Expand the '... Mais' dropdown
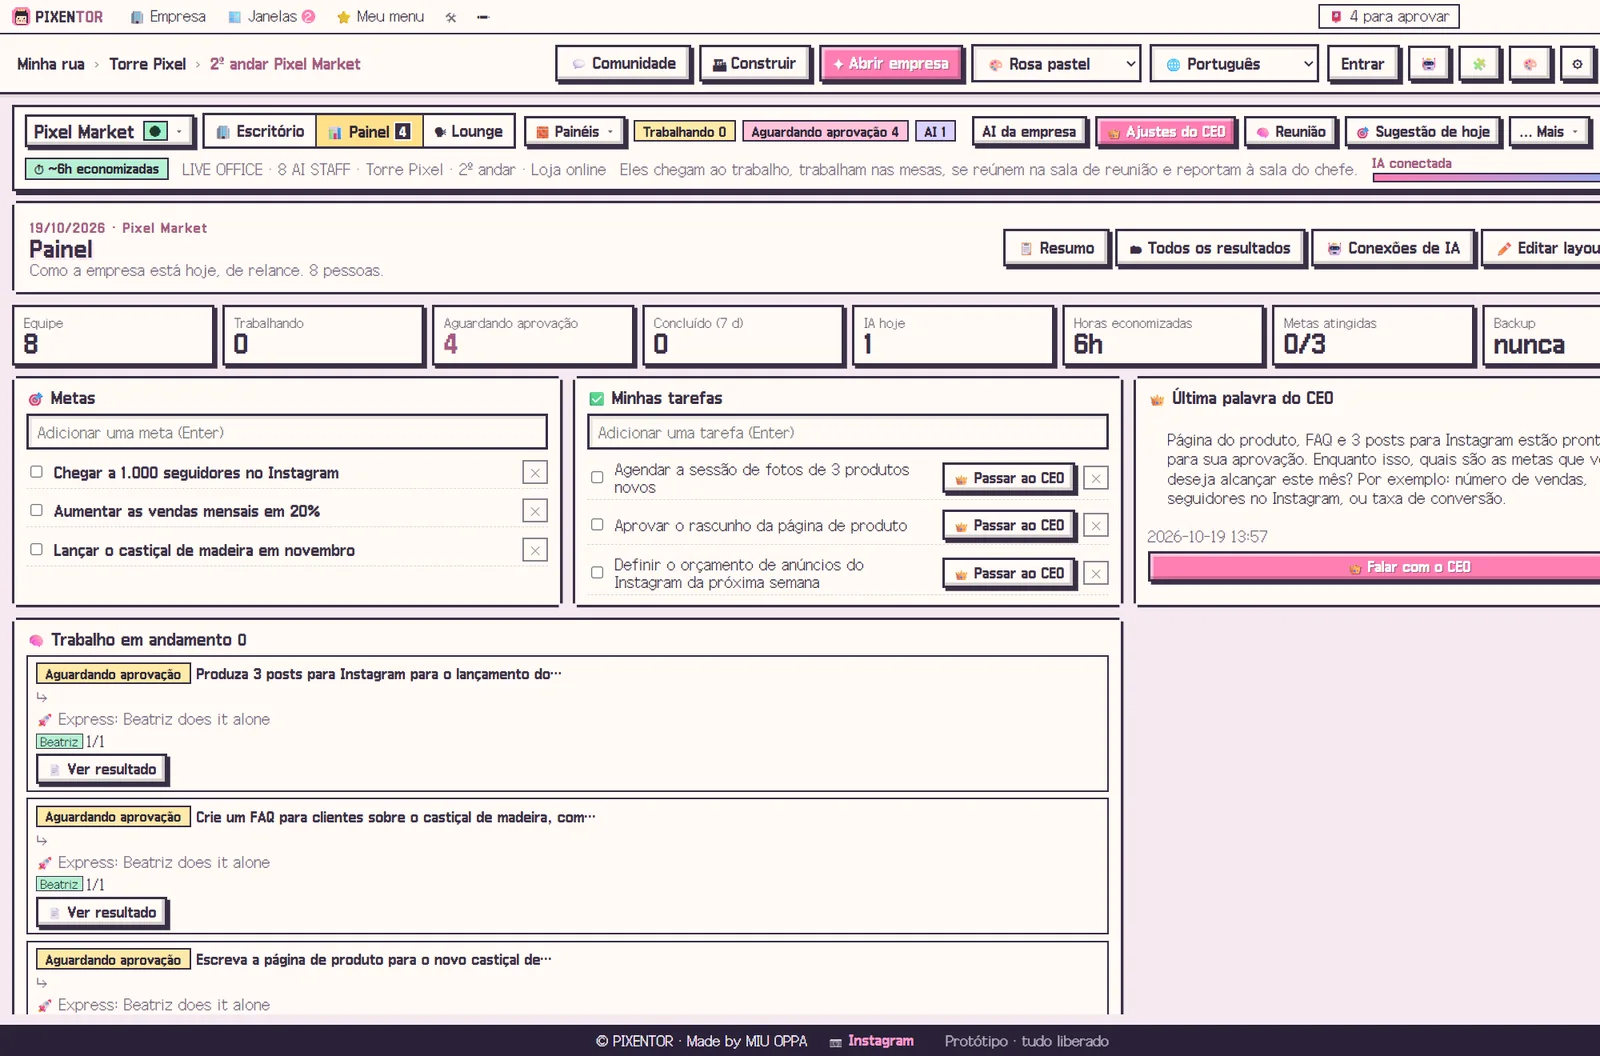 pyautogui.click(x=1549, y=132)
